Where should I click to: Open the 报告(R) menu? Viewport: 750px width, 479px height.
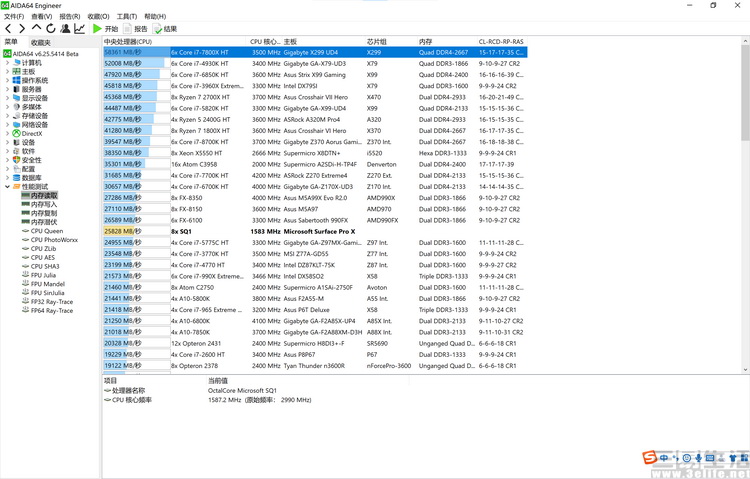[70, 16]
